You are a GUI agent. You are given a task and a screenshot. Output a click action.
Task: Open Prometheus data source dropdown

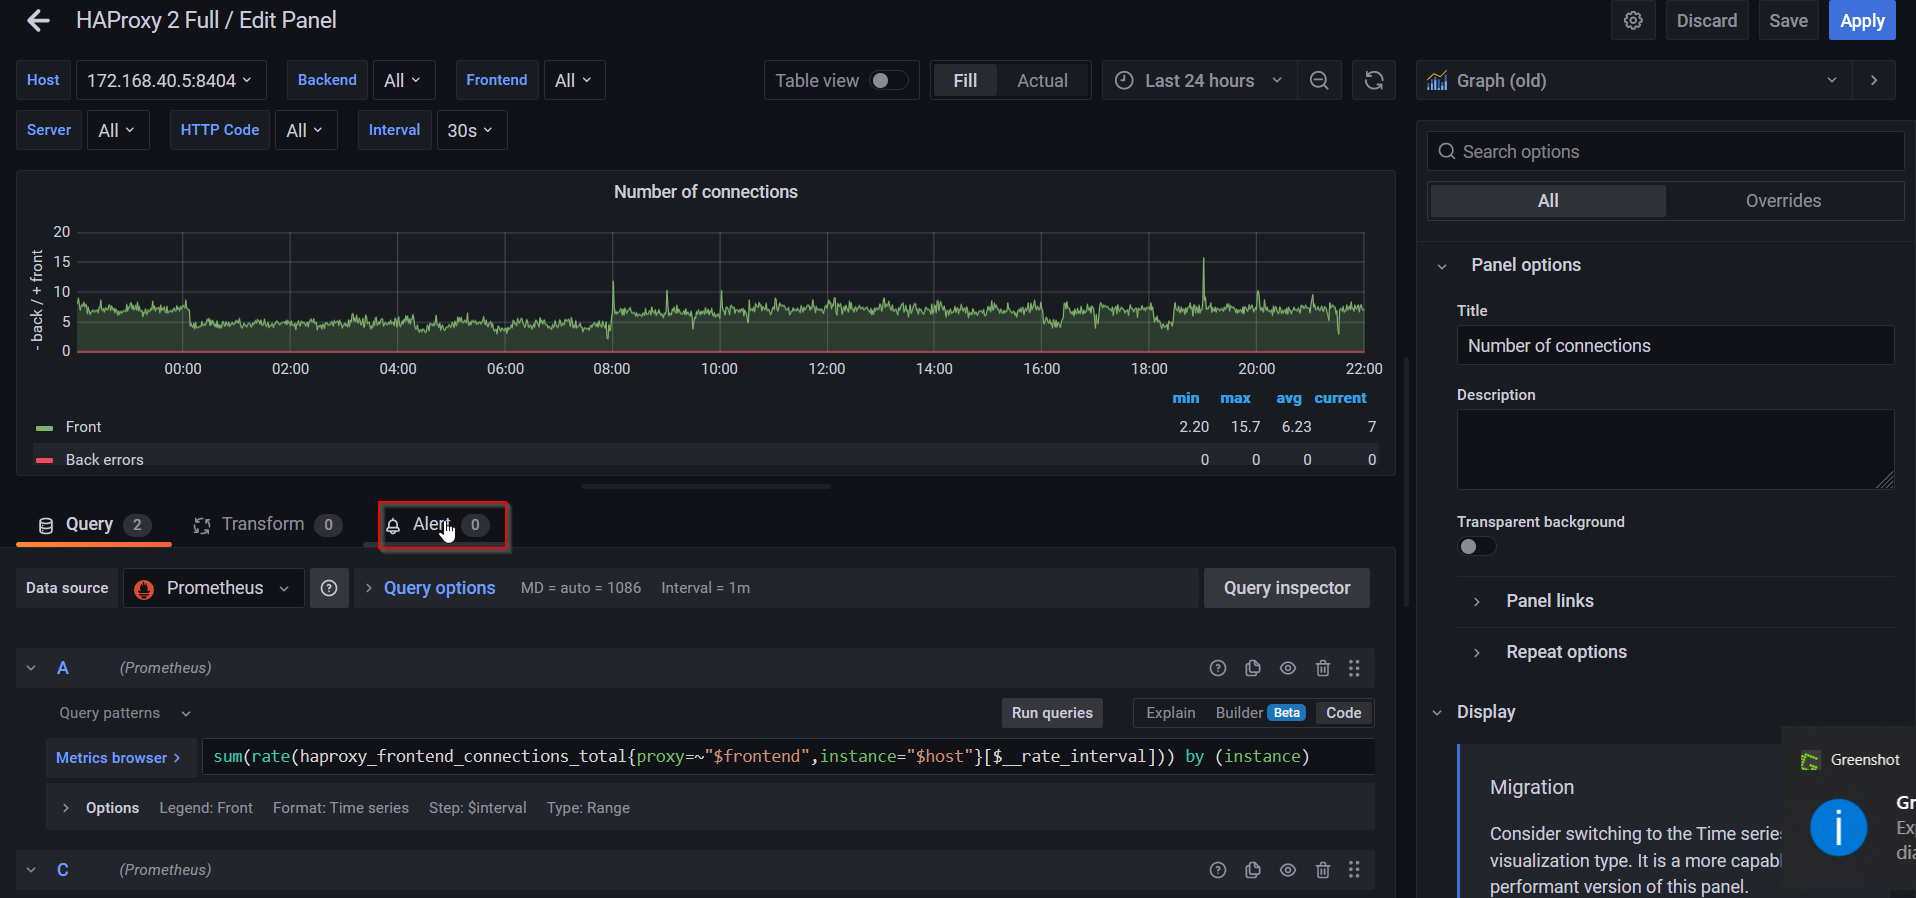[x=214, y=588]
